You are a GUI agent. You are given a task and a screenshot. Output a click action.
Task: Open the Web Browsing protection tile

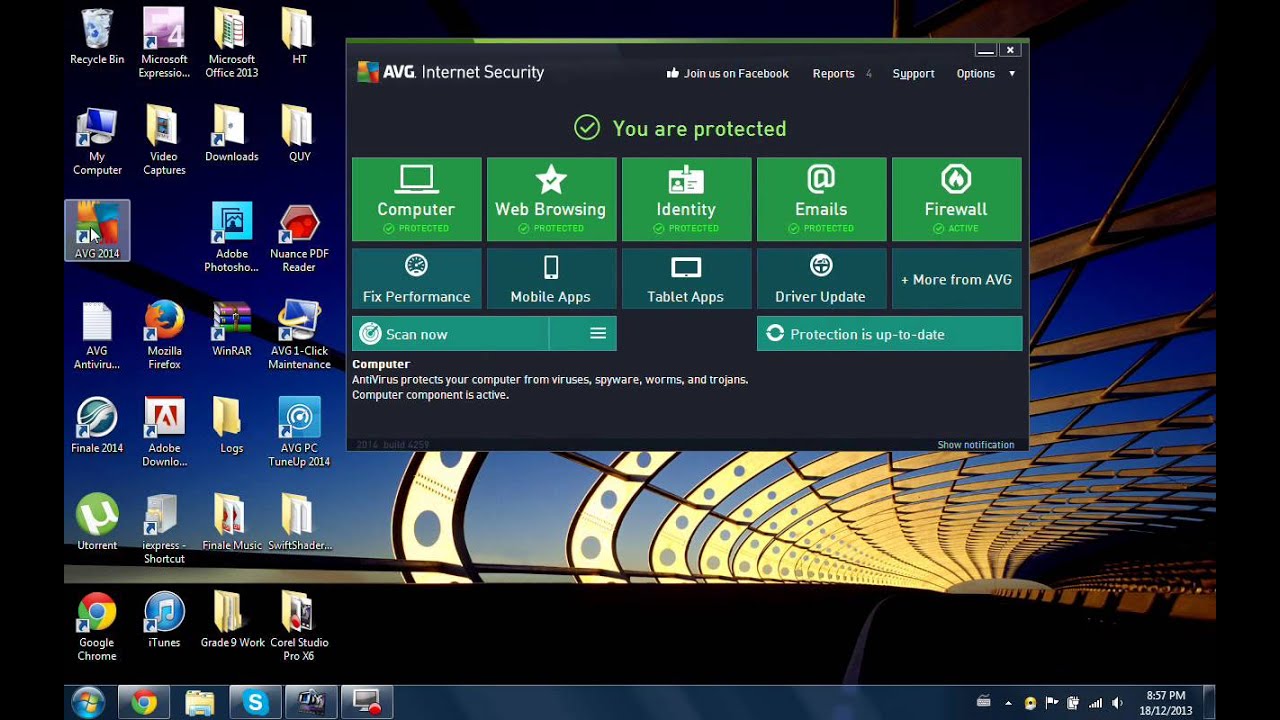[x=551, y=199]
